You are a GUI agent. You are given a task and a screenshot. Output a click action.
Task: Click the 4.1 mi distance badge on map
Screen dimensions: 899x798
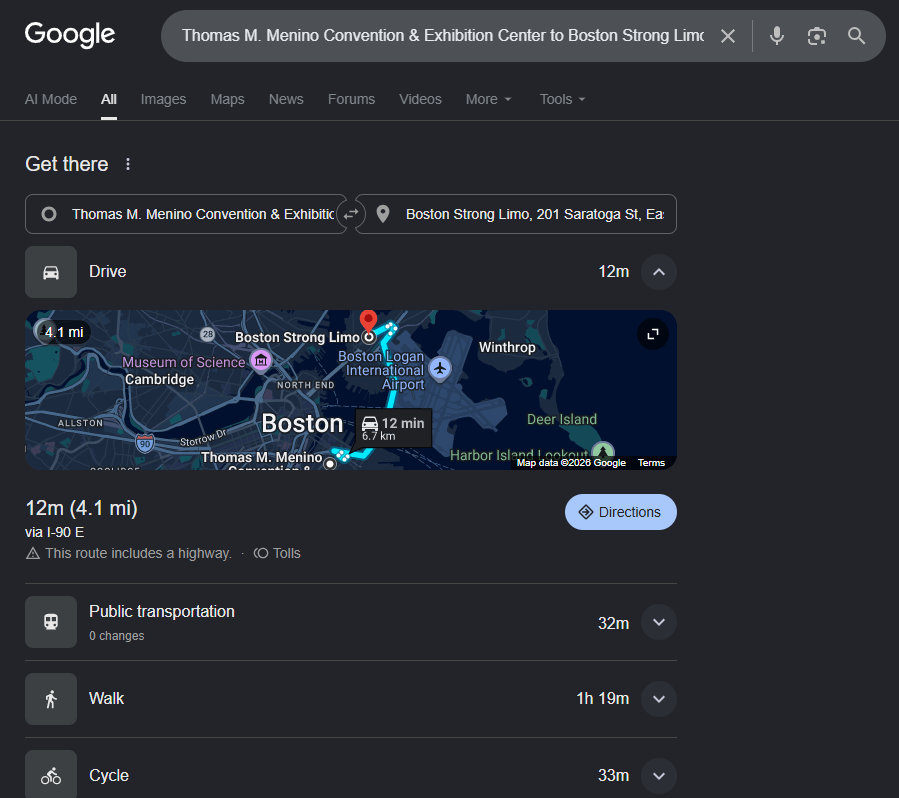coord(63,332)
